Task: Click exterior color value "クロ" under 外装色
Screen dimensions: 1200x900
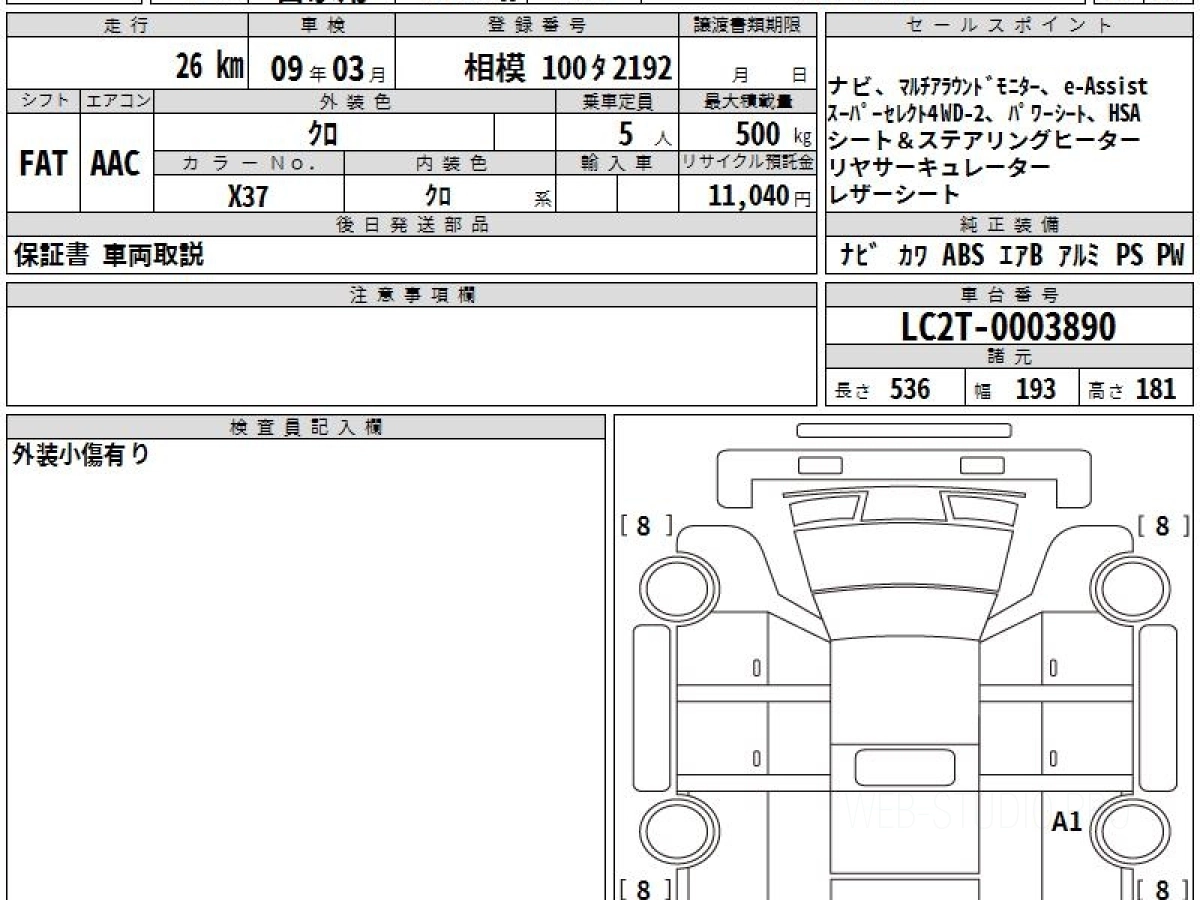Action: (x=323, y=133)
